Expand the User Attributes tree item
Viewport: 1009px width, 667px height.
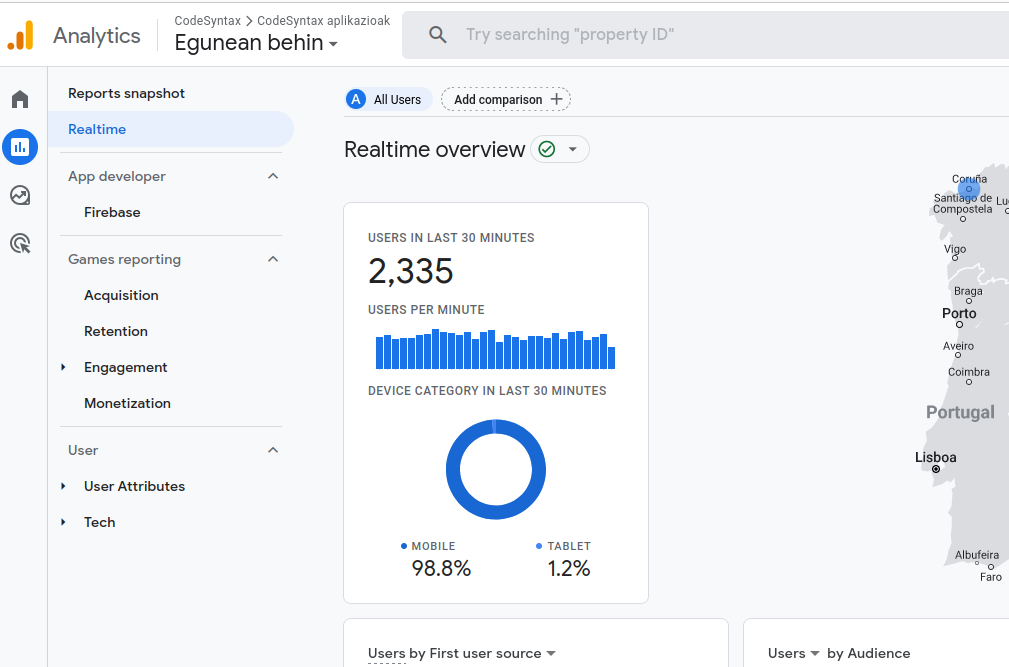click(63, 486)
